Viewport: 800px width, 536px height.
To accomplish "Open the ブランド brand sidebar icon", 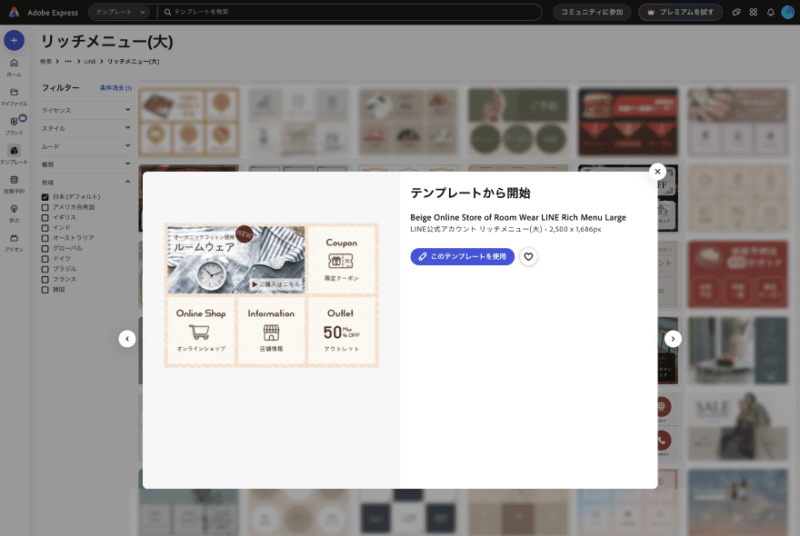I will coord(14,125).
